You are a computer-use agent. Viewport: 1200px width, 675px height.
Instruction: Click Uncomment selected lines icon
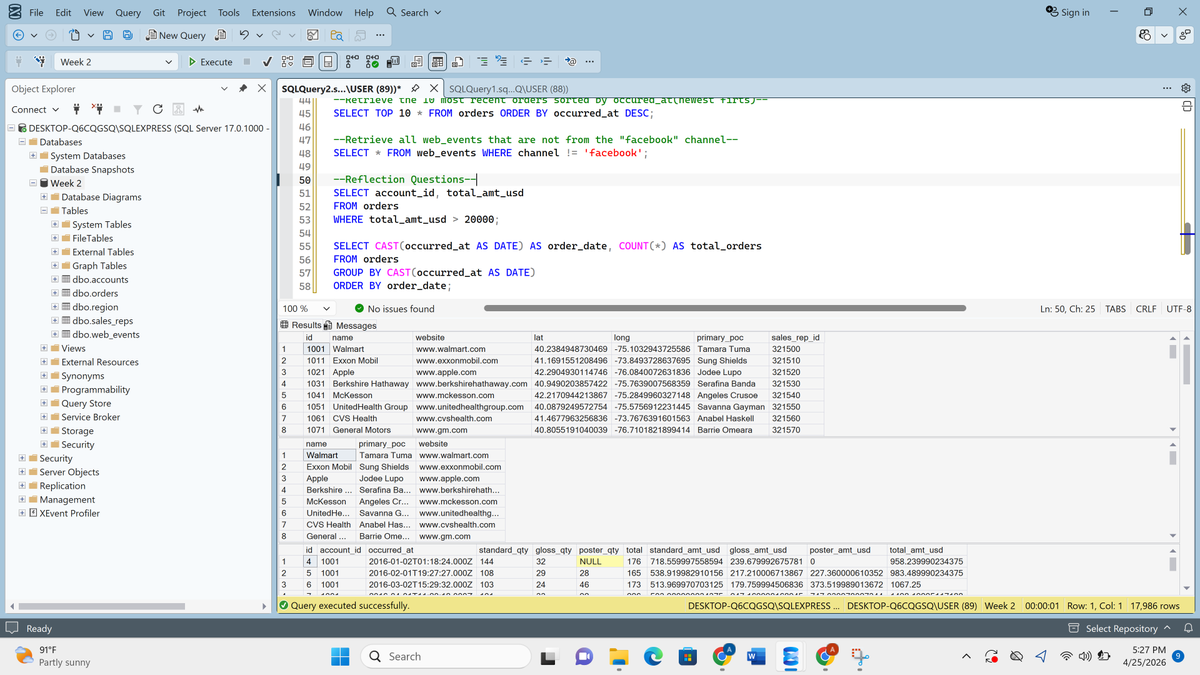tap(502, 62)
